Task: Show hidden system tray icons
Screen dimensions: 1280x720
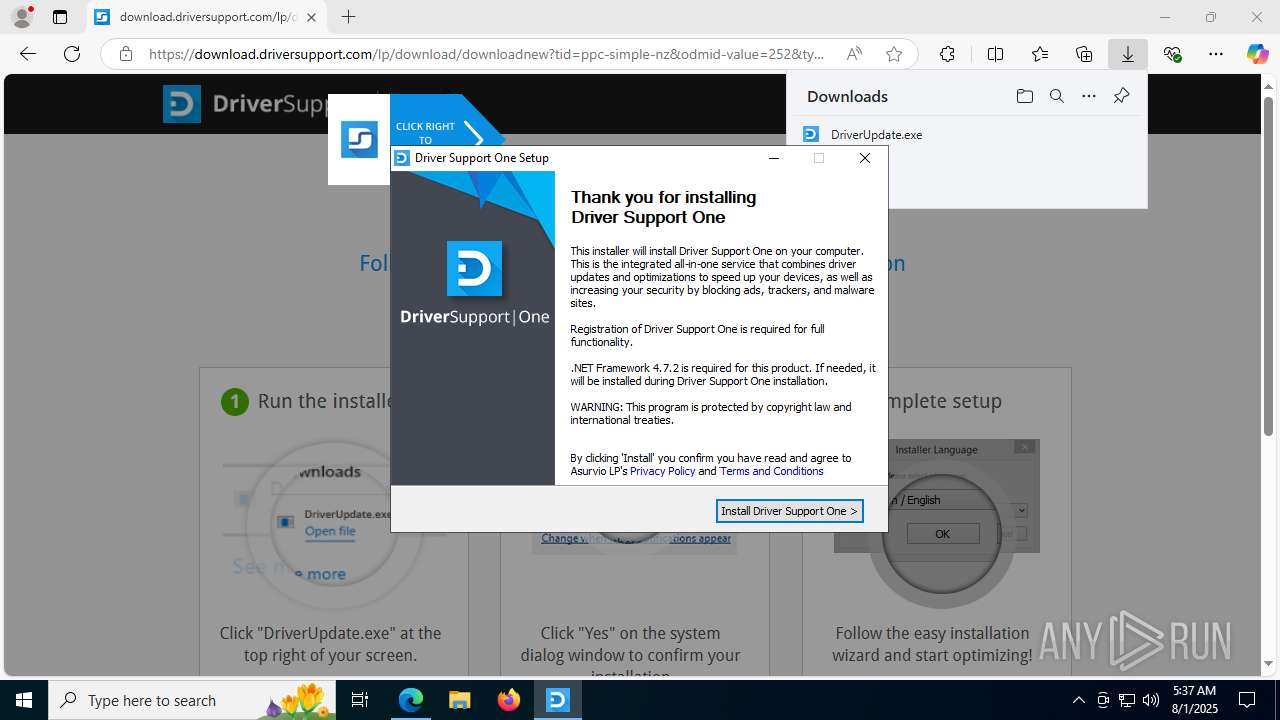Action: (x=1078, y=700)
